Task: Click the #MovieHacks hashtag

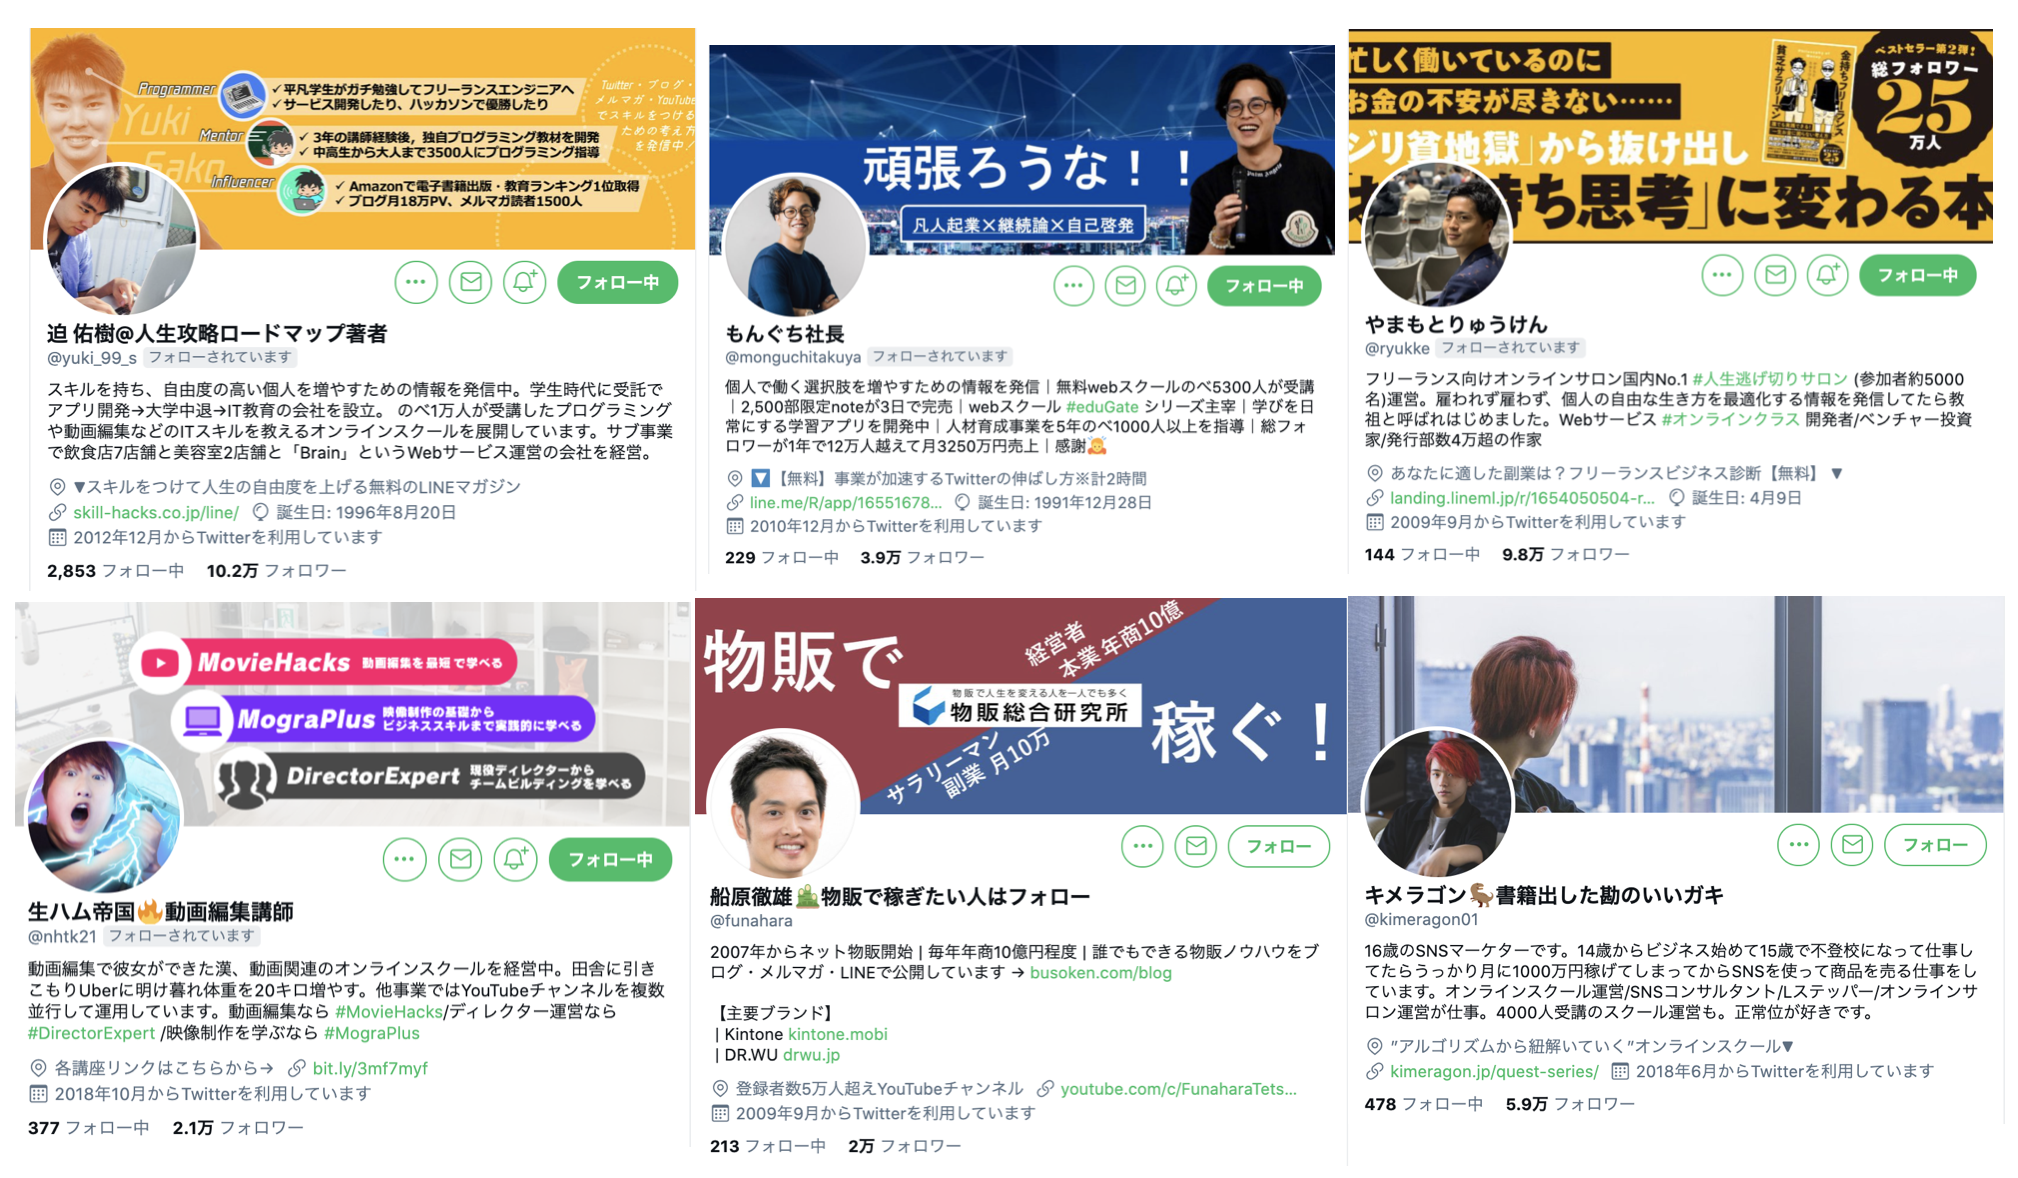Action: tap(389, 1011)
